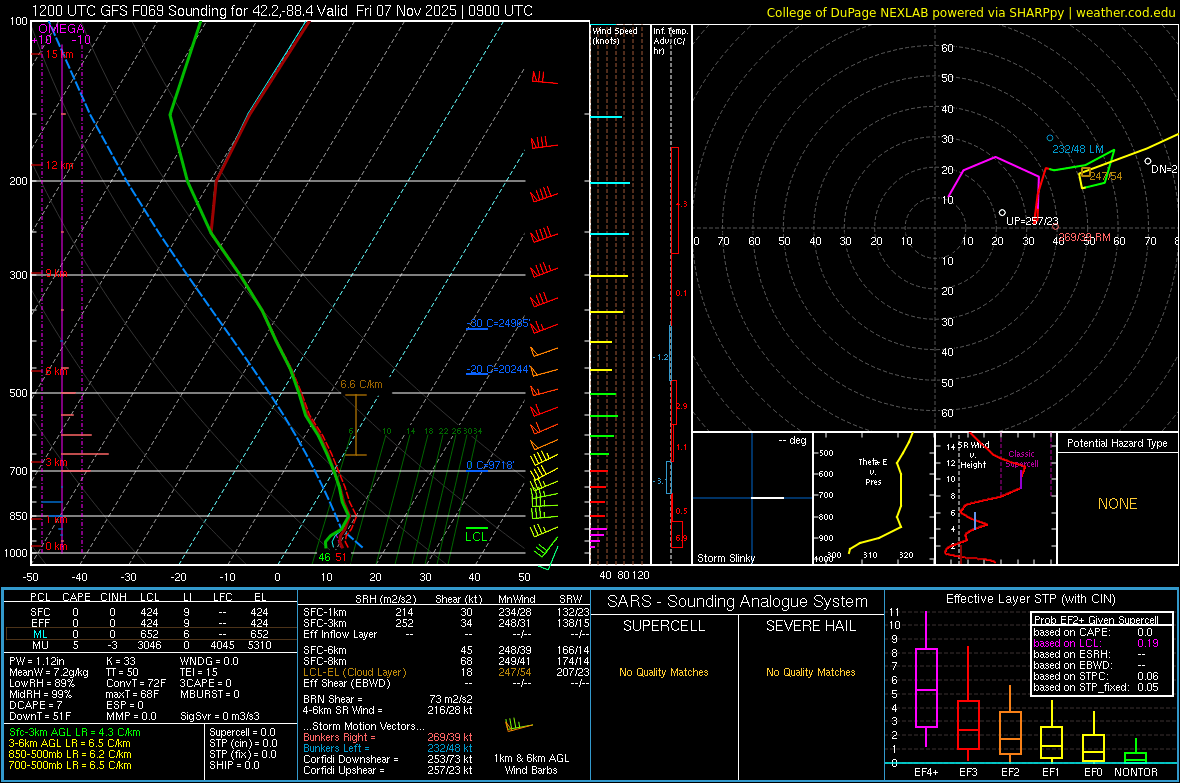Viewport: 1180px width, 783px height.
Task: Click the 'SigSvr = 0 m3/s3' value
Action: [x=220, y=716]
